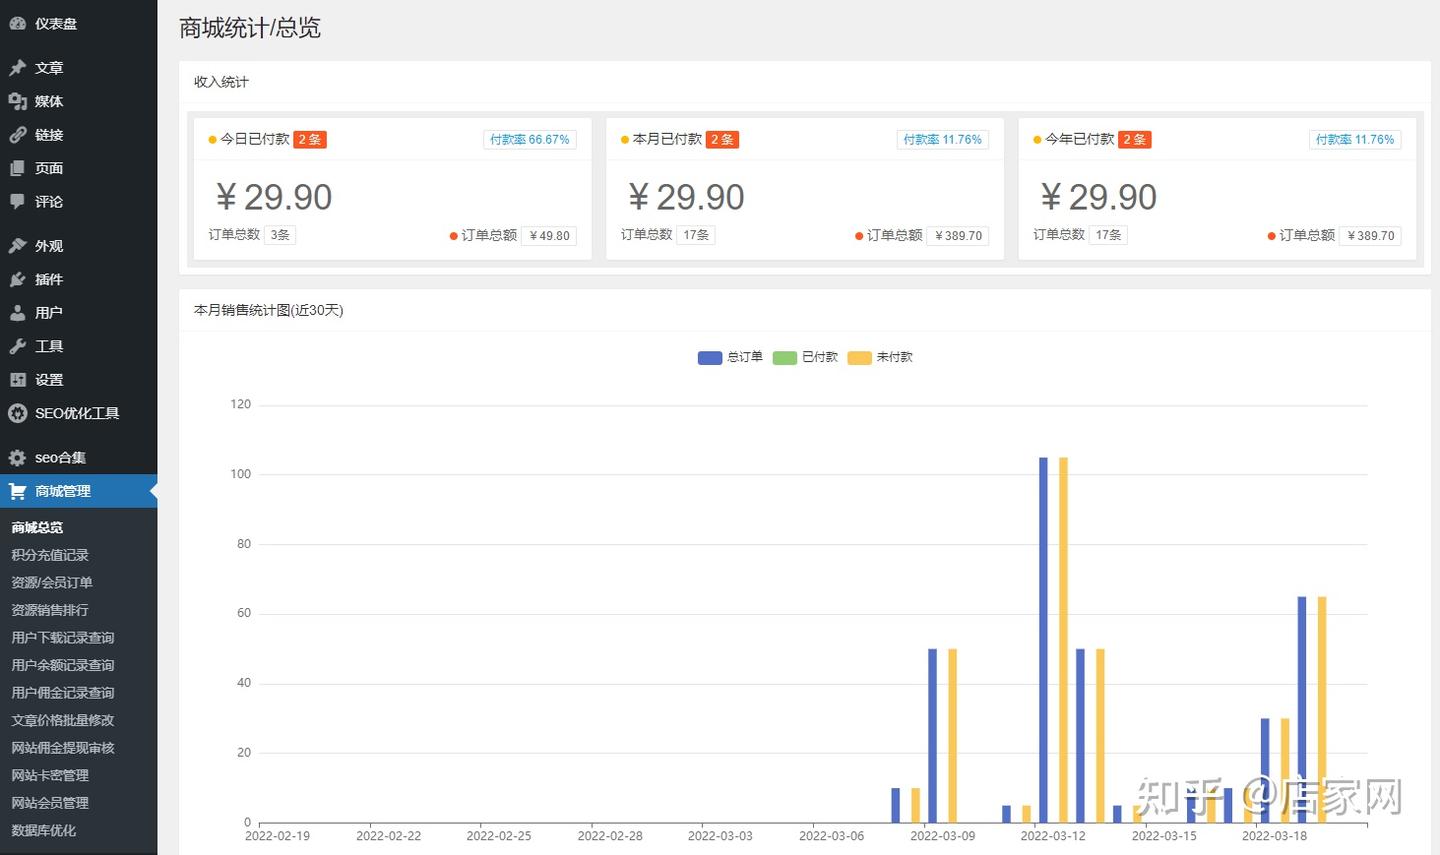Click the 积分充值记录 link
This screenshot has width=1440, height=855.
[48, 555]
